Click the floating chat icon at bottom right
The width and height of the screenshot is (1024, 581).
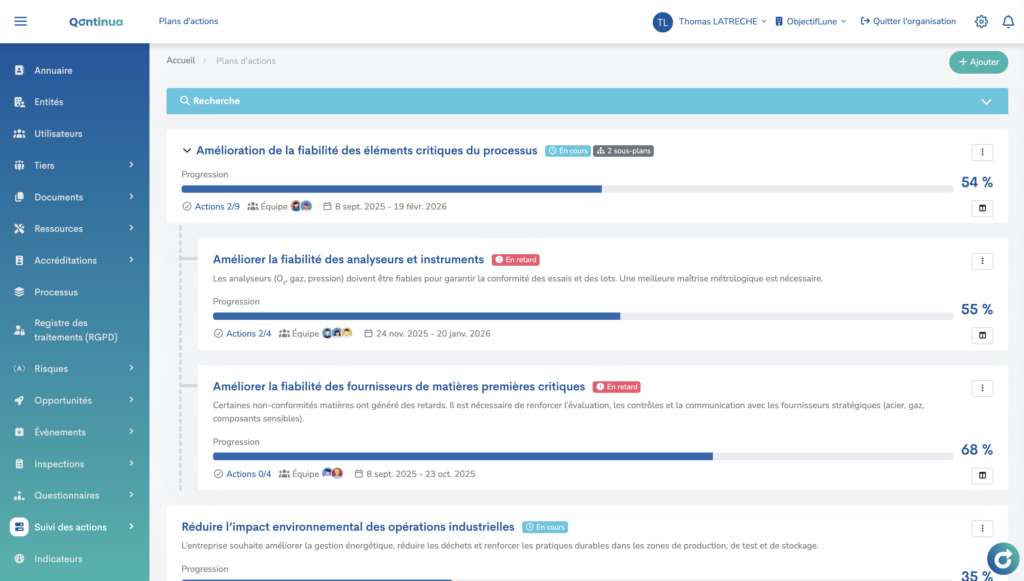[1002, 558]
